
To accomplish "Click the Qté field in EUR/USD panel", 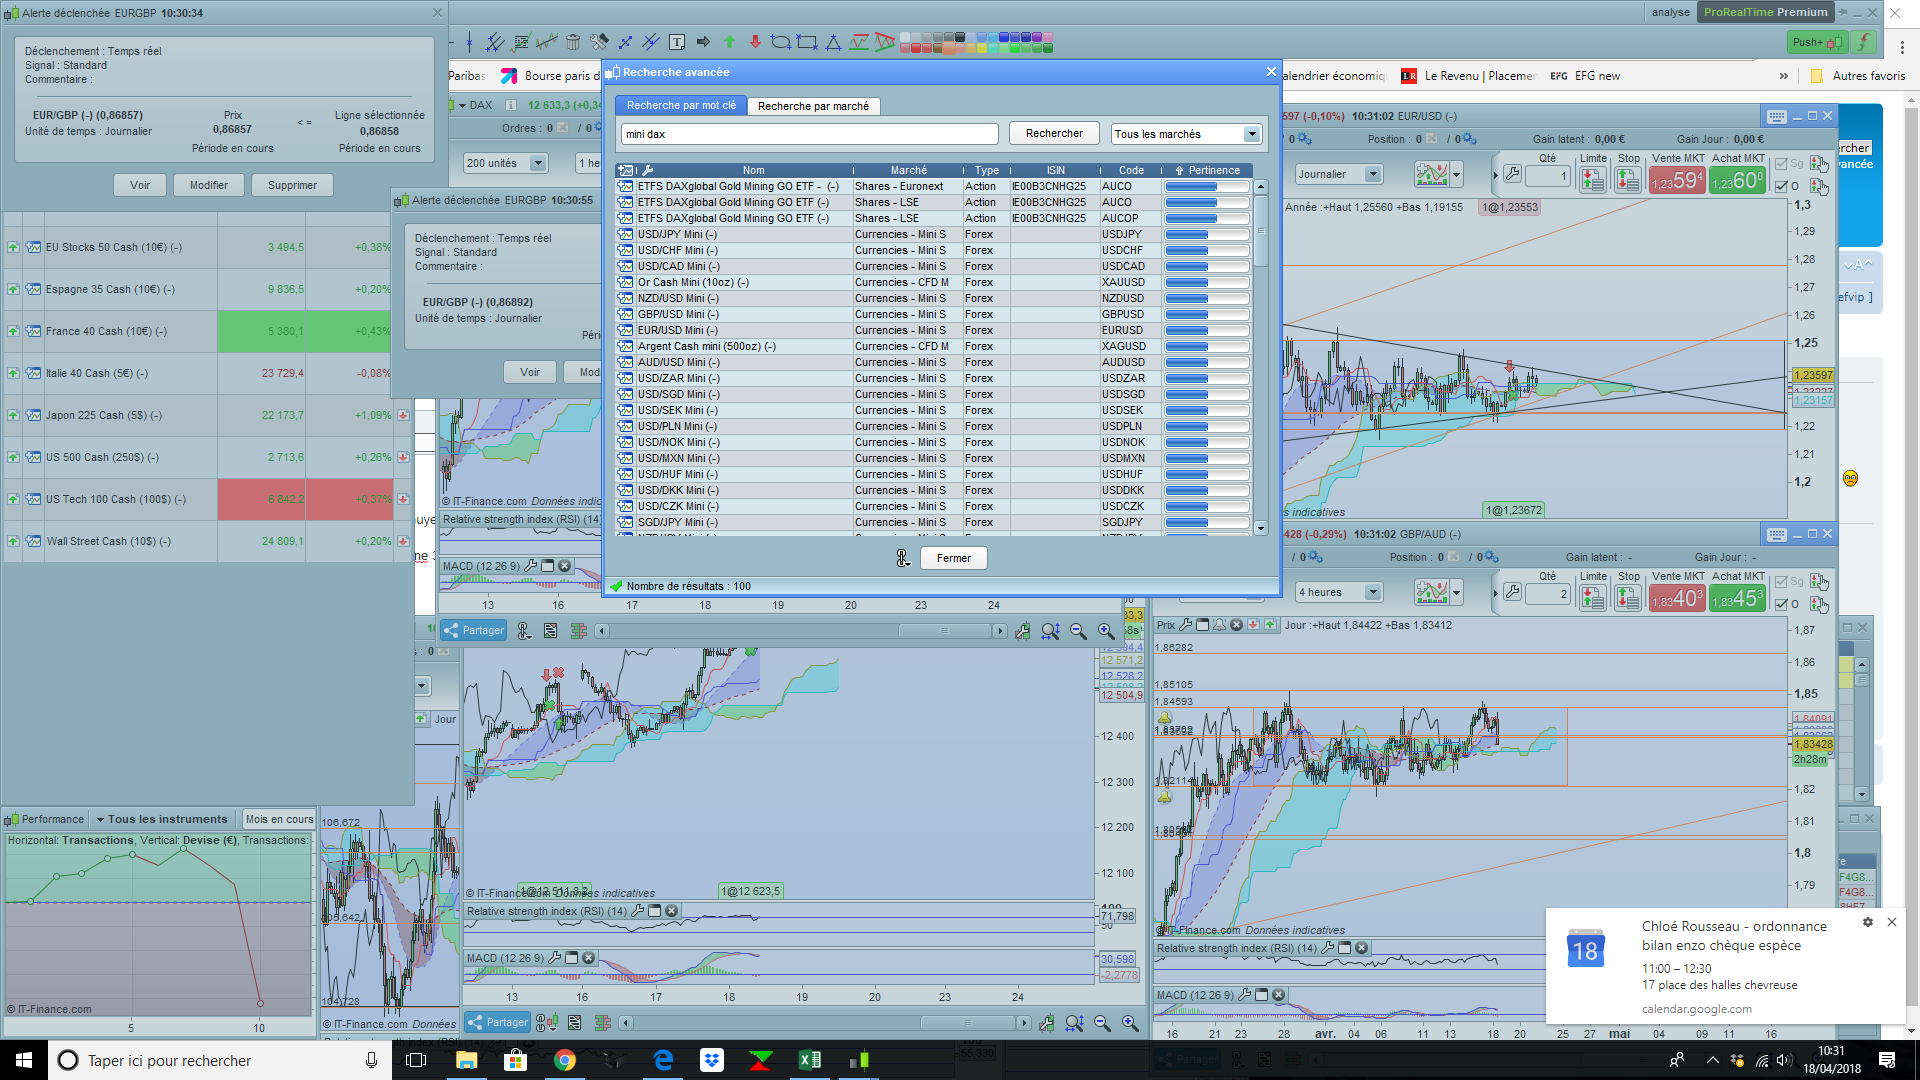I will click(1548, 176).
